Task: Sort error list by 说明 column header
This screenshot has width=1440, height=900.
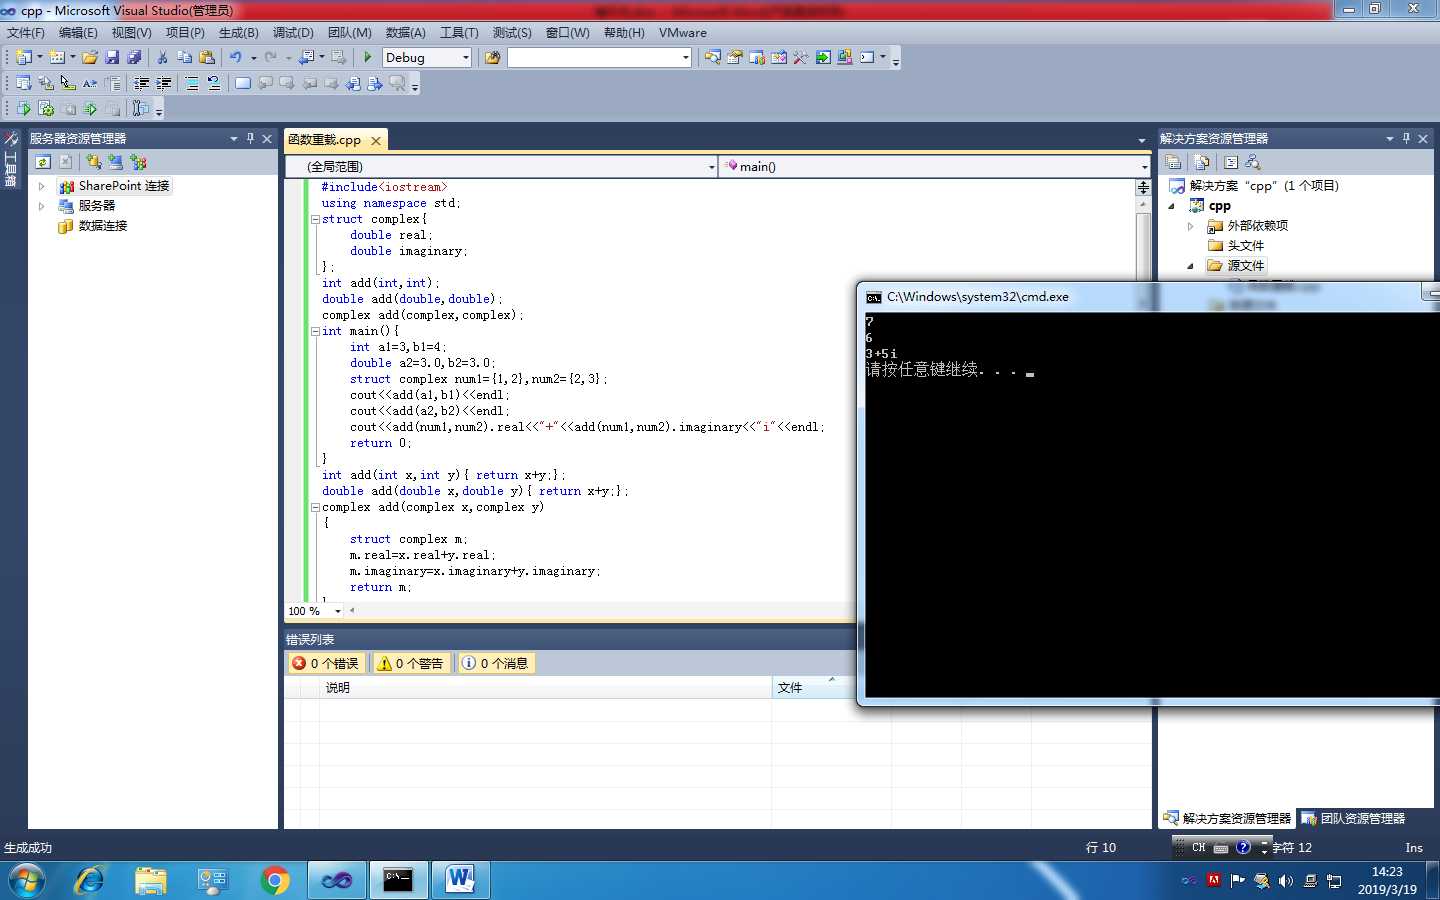Action: [546, 687]
